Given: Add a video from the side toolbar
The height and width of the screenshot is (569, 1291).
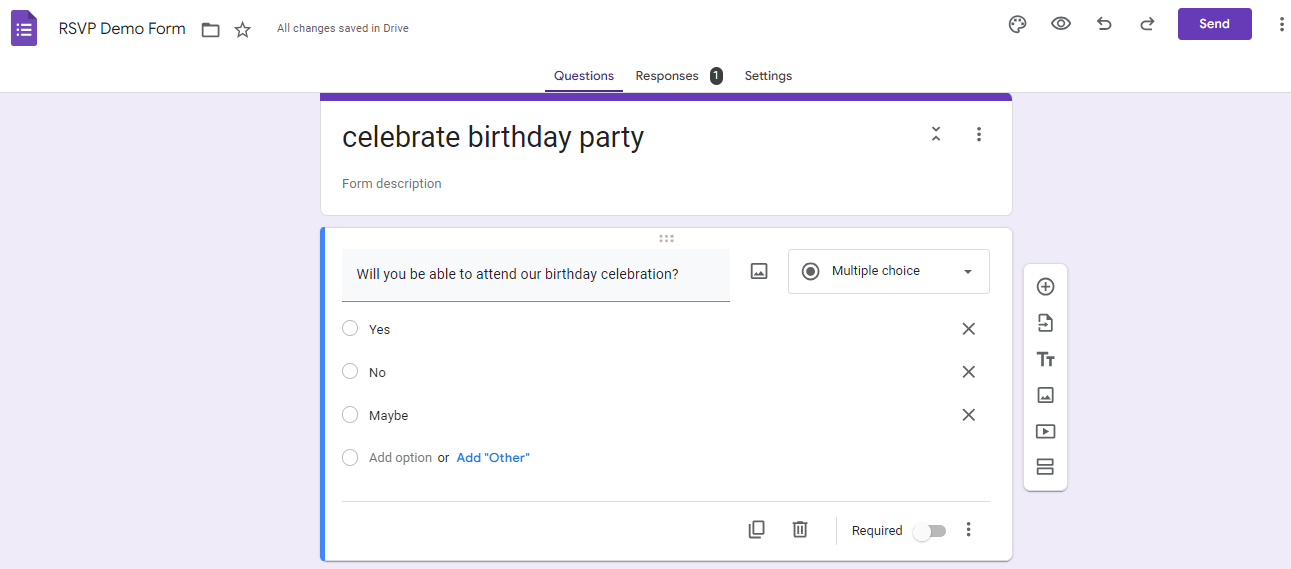Looking at the screenshot, I should (x=1045, y=431).
